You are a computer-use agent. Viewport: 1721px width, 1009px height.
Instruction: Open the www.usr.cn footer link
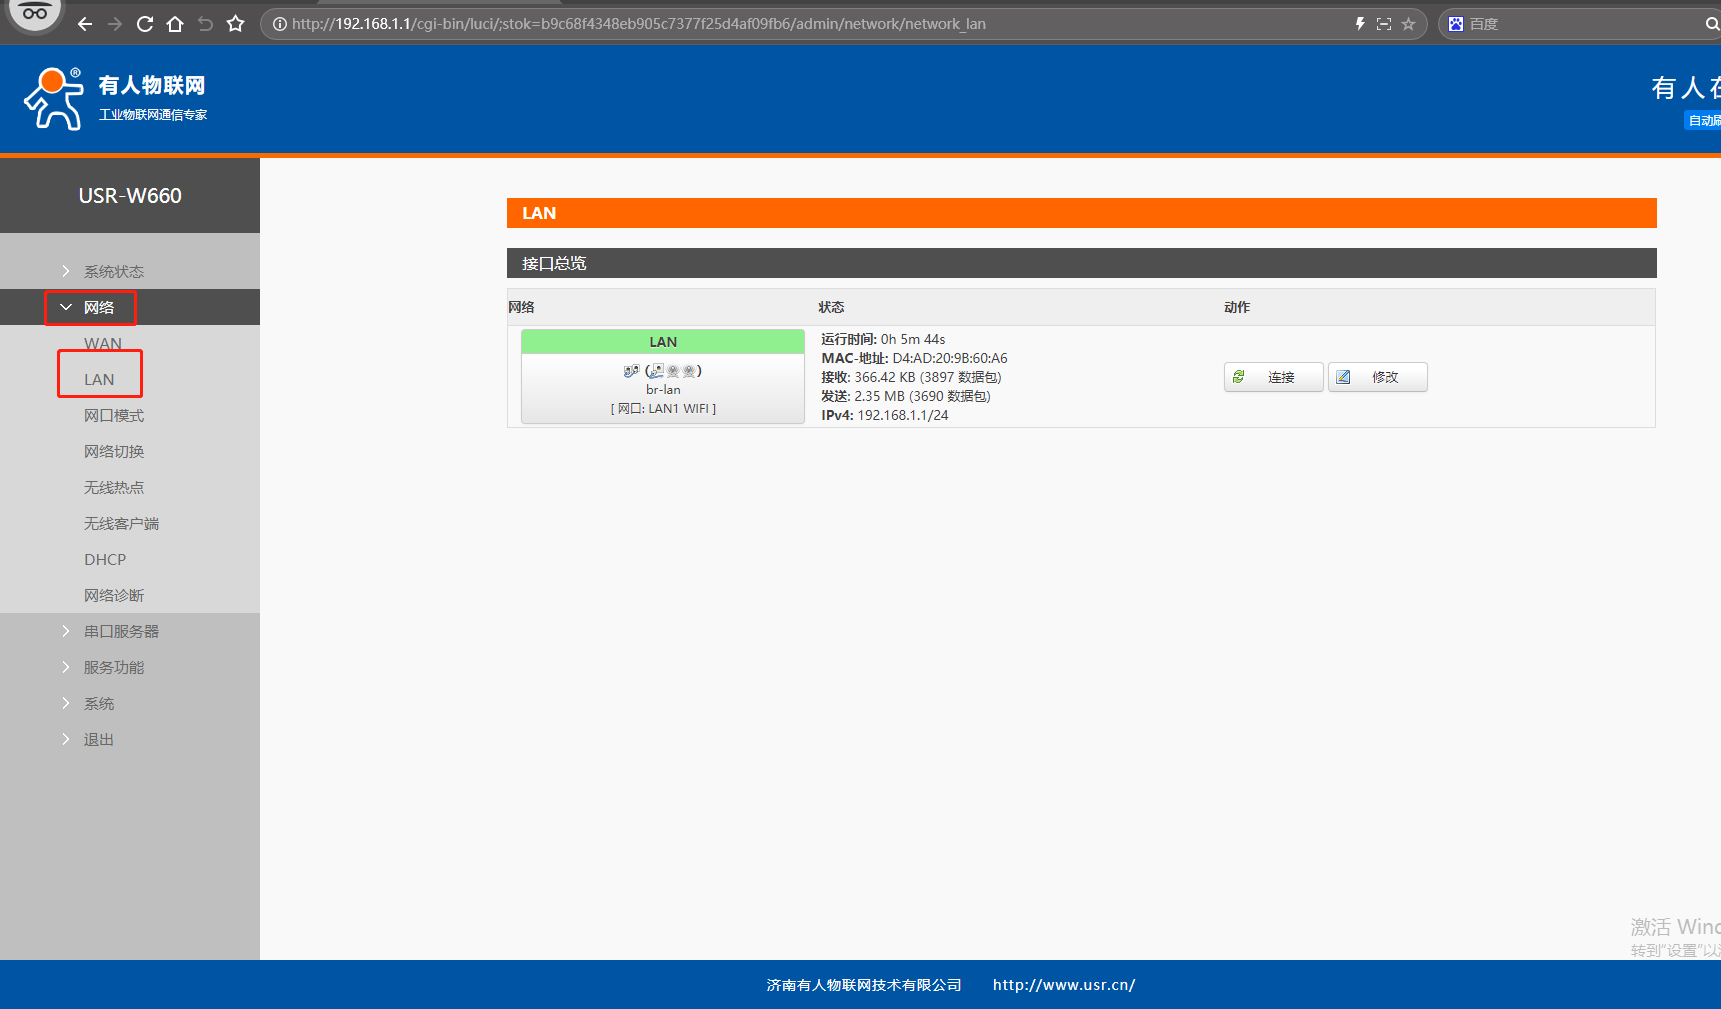(x=1063, y=985)
